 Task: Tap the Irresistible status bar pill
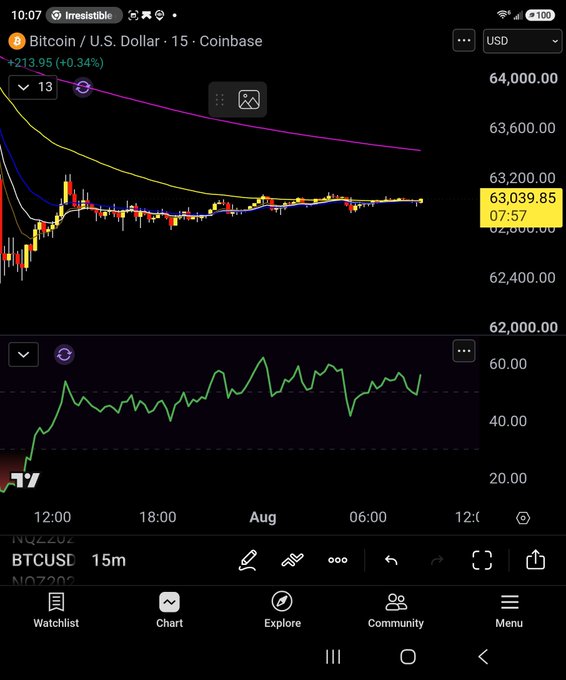tap(84, 16)
